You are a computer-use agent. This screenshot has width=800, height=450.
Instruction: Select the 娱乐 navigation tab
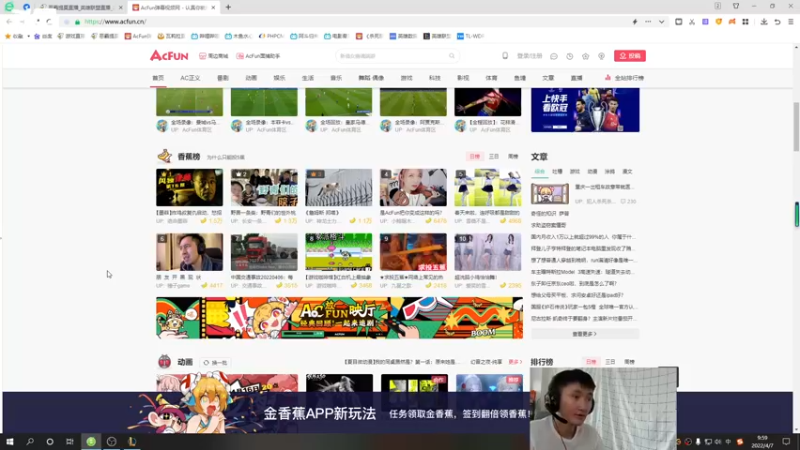tap(279, 78)
